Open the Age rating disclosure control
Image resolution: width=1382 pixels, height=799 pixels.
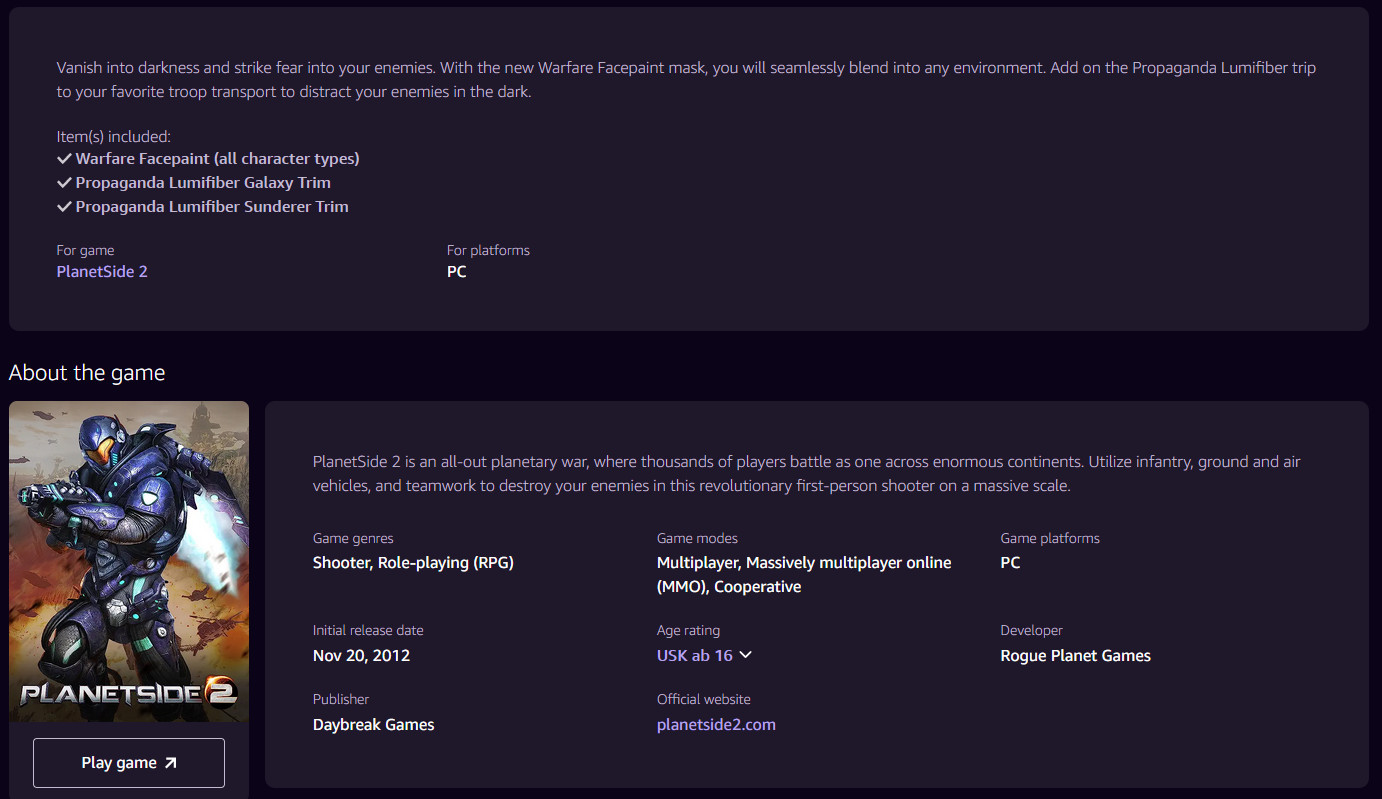coord(704,655)
